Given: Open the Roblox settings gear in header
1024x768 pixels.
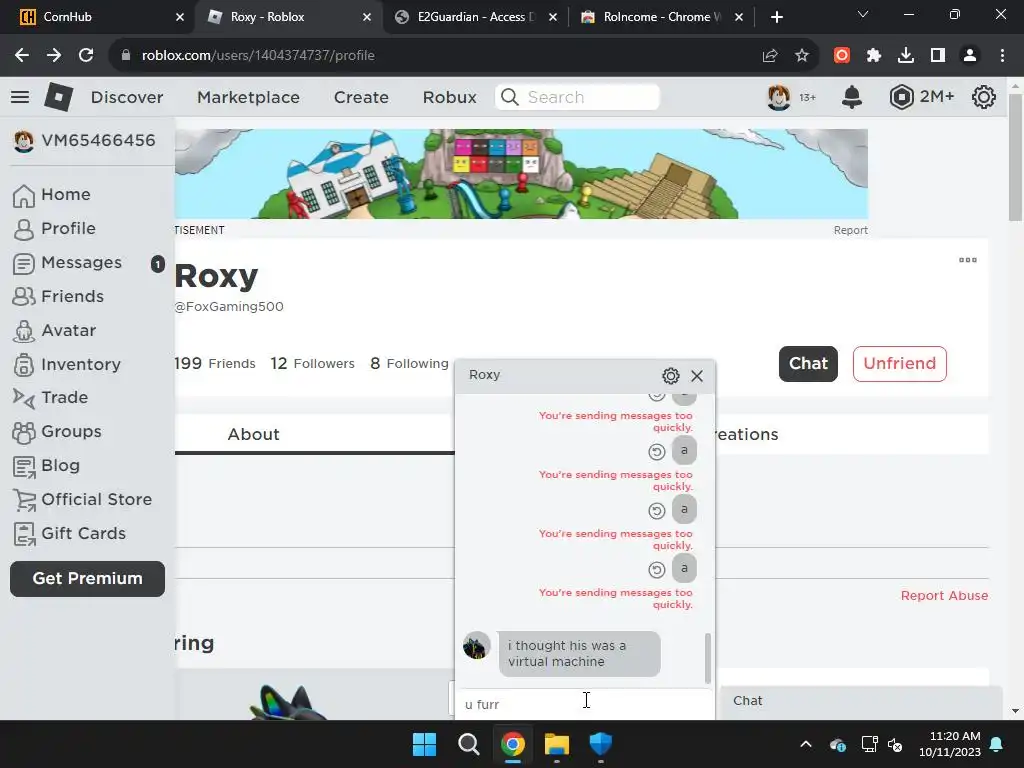Looking at the screenshot, I should click(984, 97).
